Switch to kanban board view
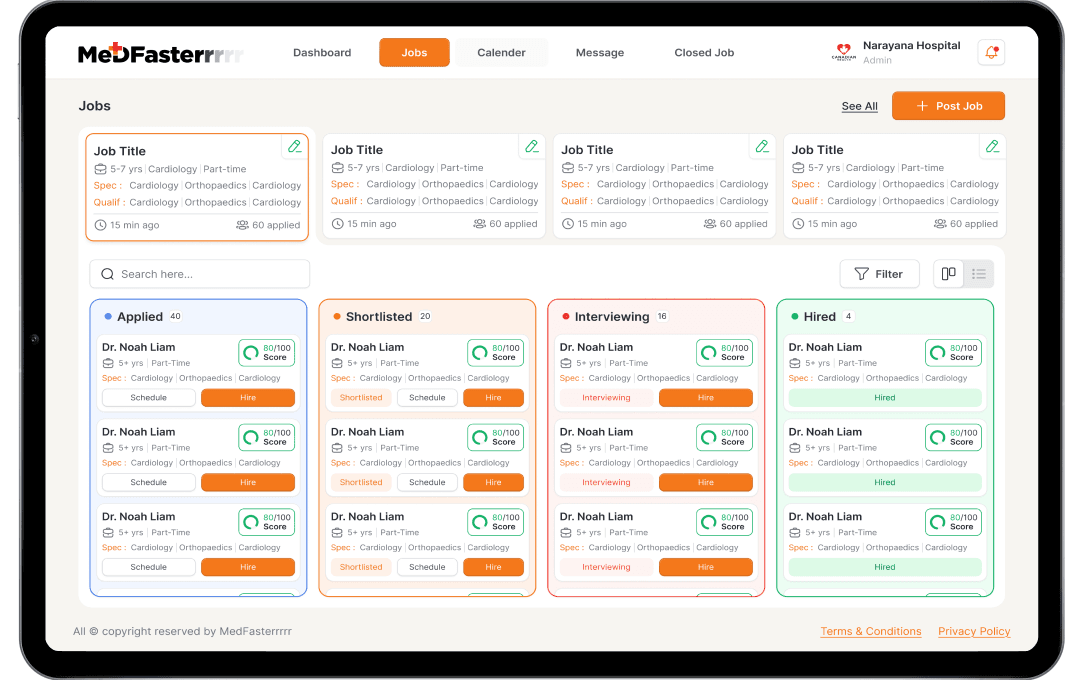 948,274
